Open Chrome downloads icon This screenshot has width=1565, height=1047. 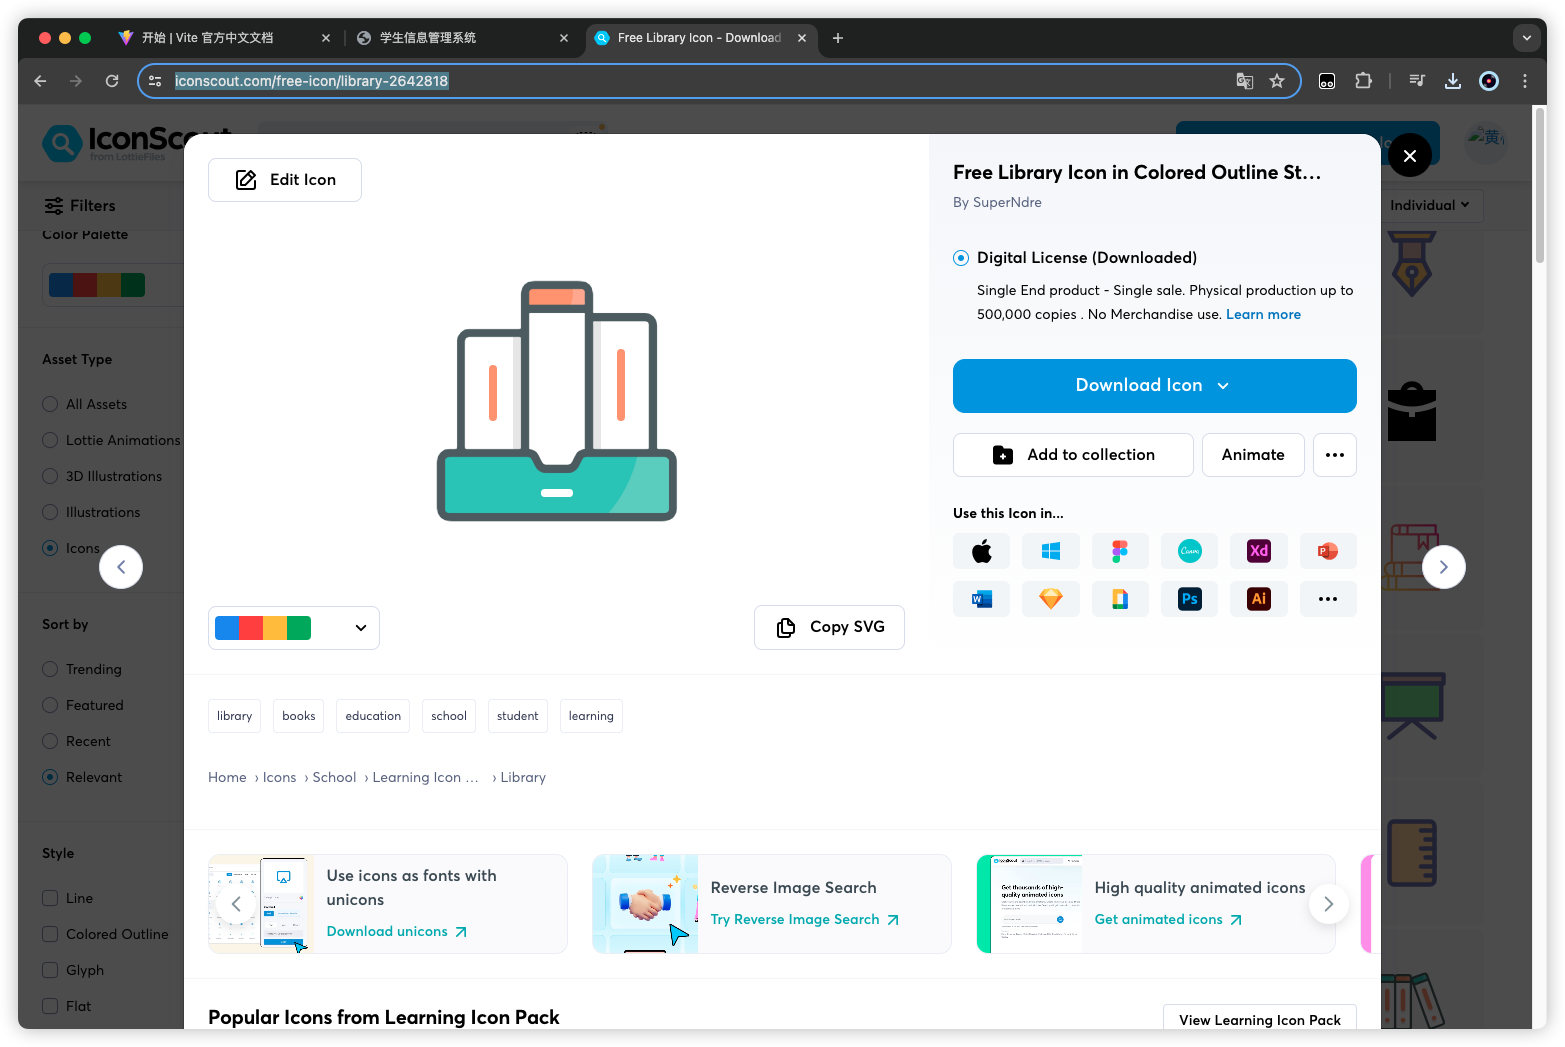click(x=1453, y=81)
